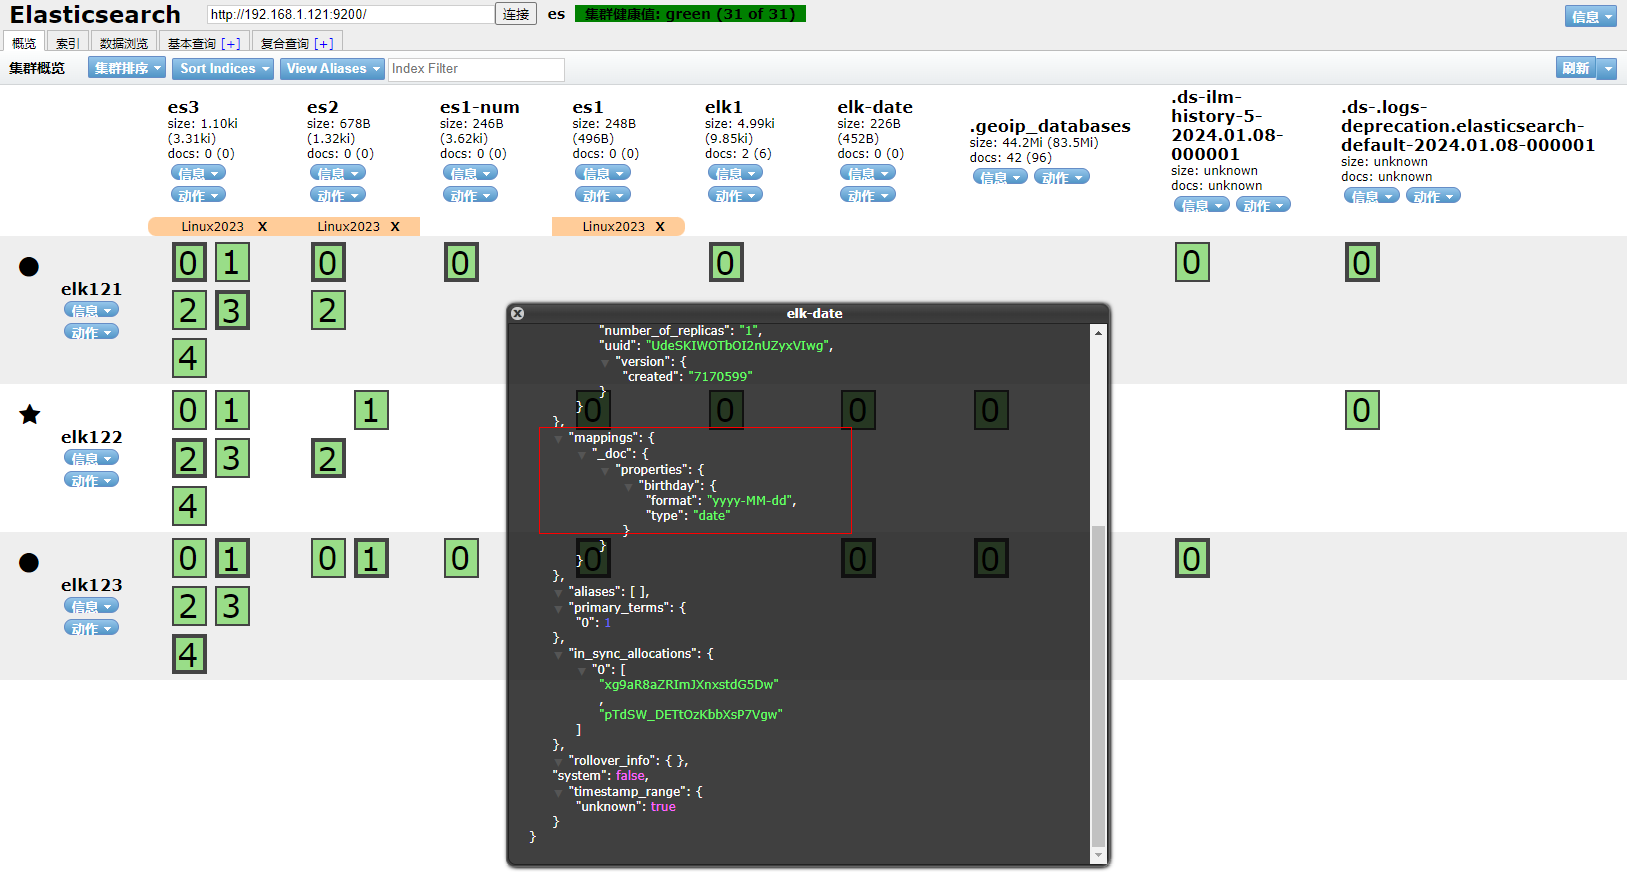This screenshot has height=876, width=1627.
Task: Select shard 1 of es2 on elk122
Action: tap(371, 410)
